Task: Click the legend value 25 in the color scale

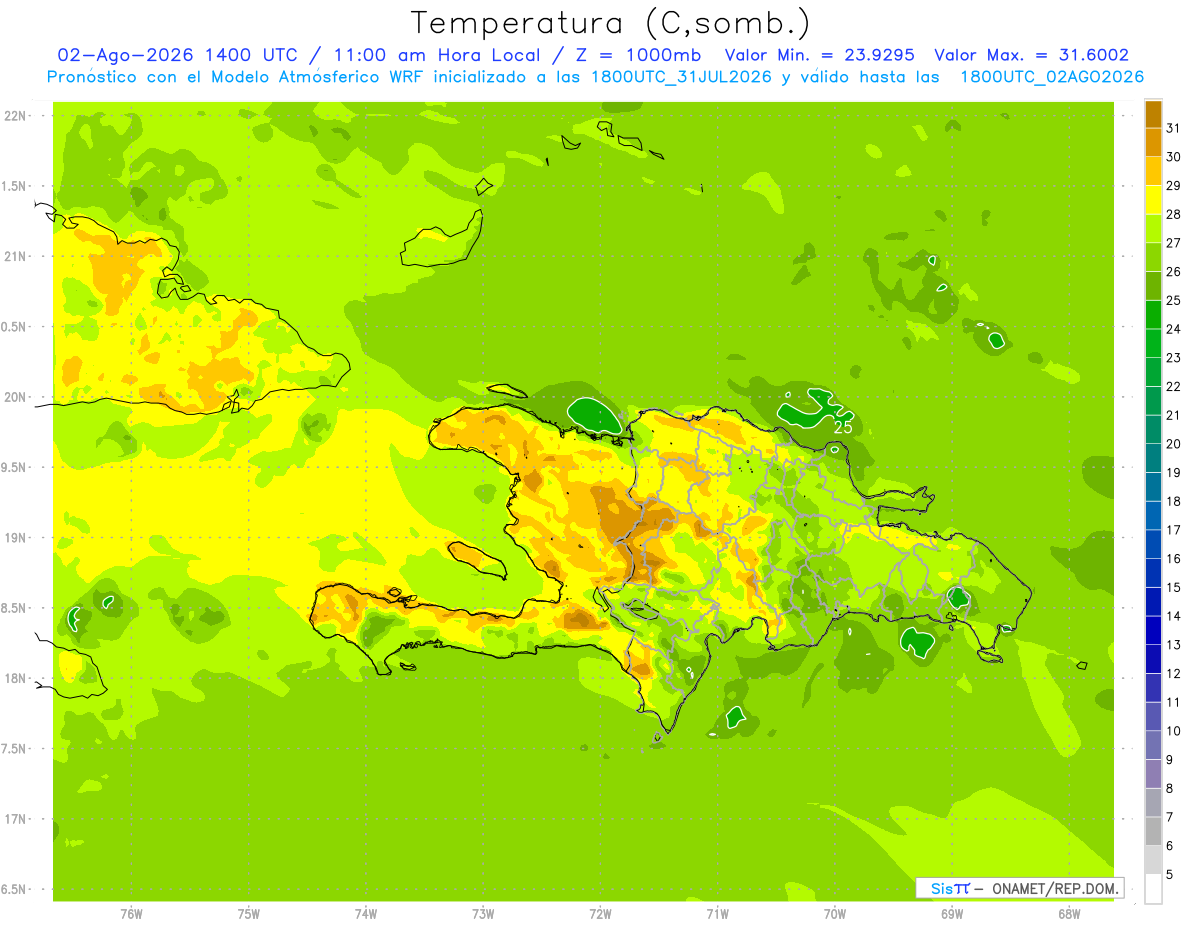Action: (x=1173, y=300)
